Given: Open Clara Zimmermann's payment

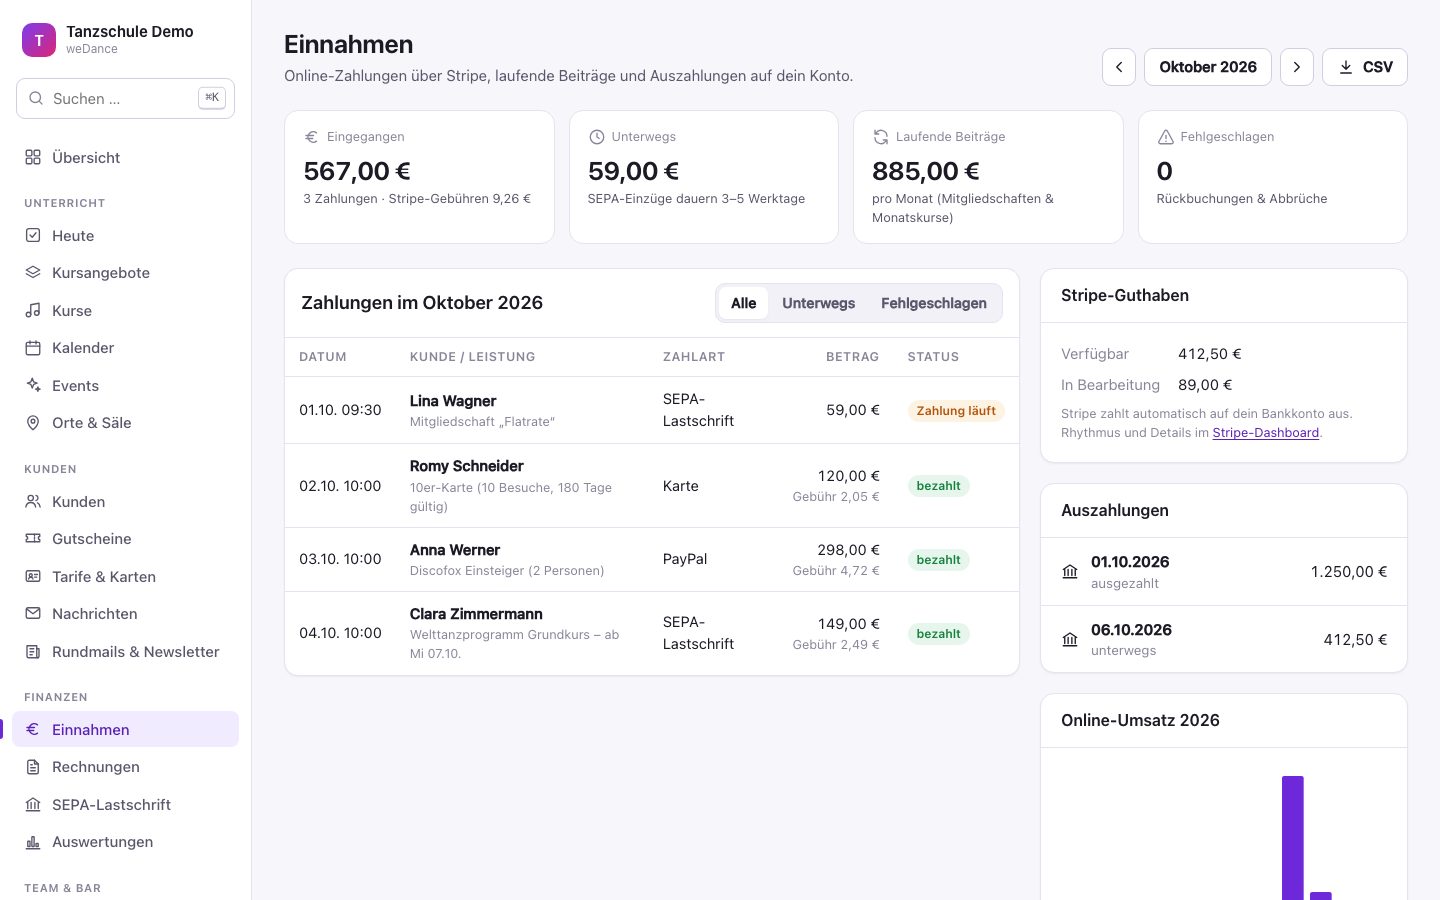Looking at the screenshot, I should pos(652,634).
